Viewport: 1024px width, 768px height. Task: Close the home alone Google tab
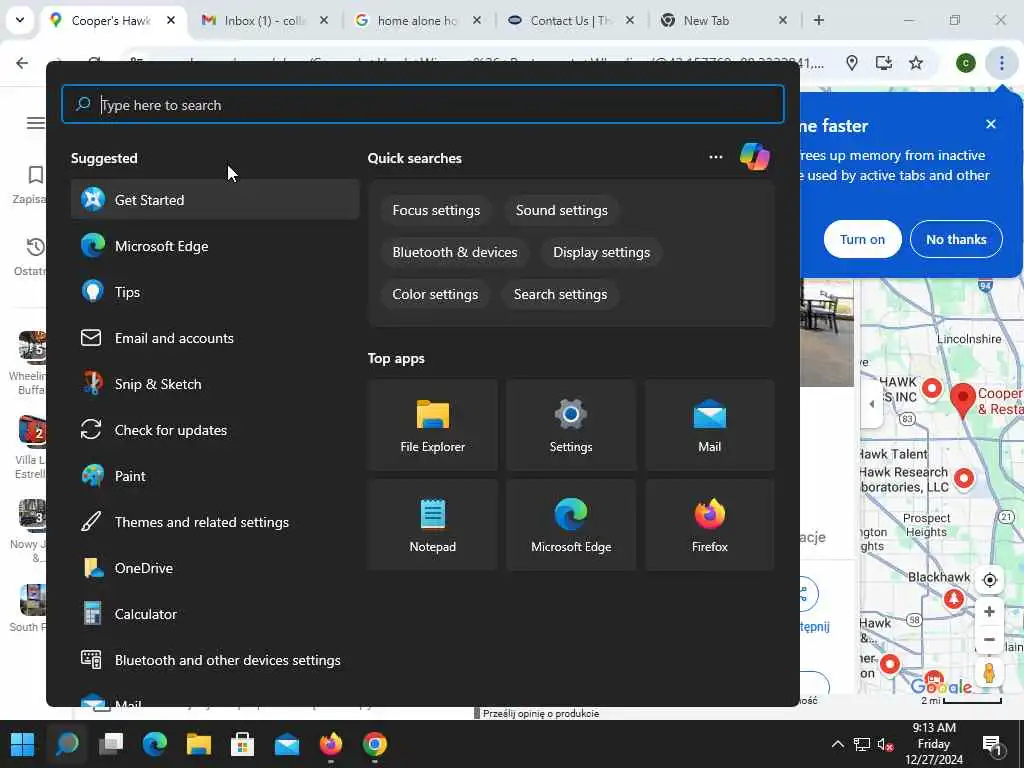477,21
